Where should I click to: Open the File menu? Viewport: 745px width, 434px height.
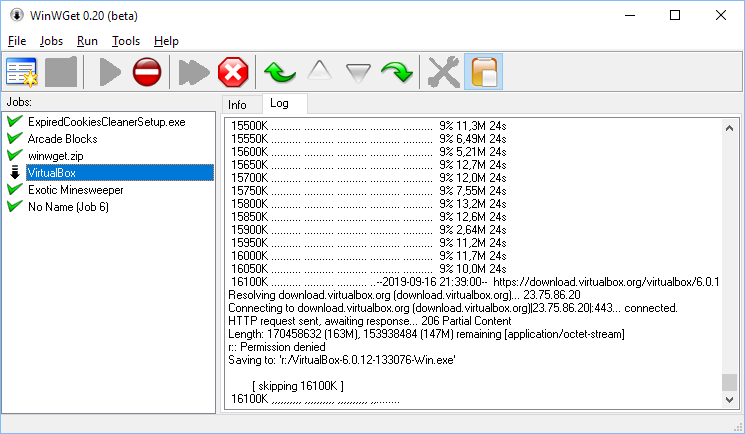[x=17, y=41]
